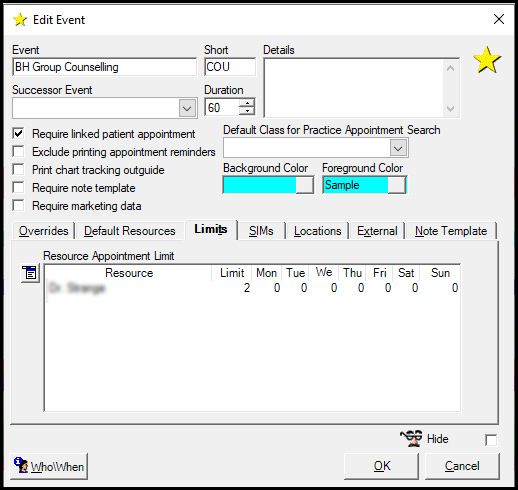The image size is (518, 490).
Task: Open Default Class for Practice Appointment Search dropdown
Action: [398, 148]
